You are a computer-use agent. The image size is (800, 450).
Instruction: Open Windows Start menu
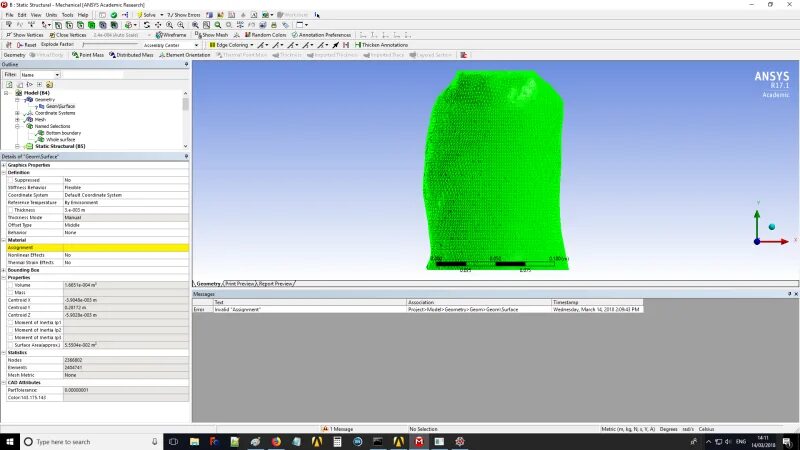pos(9,441)
